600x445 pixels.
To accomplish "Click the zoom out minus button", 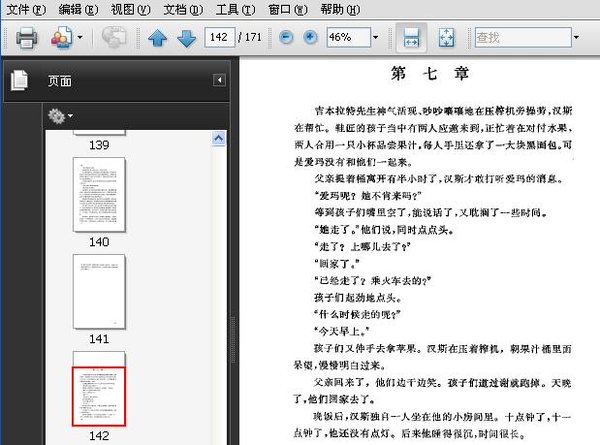I will (x=287, y=38).
